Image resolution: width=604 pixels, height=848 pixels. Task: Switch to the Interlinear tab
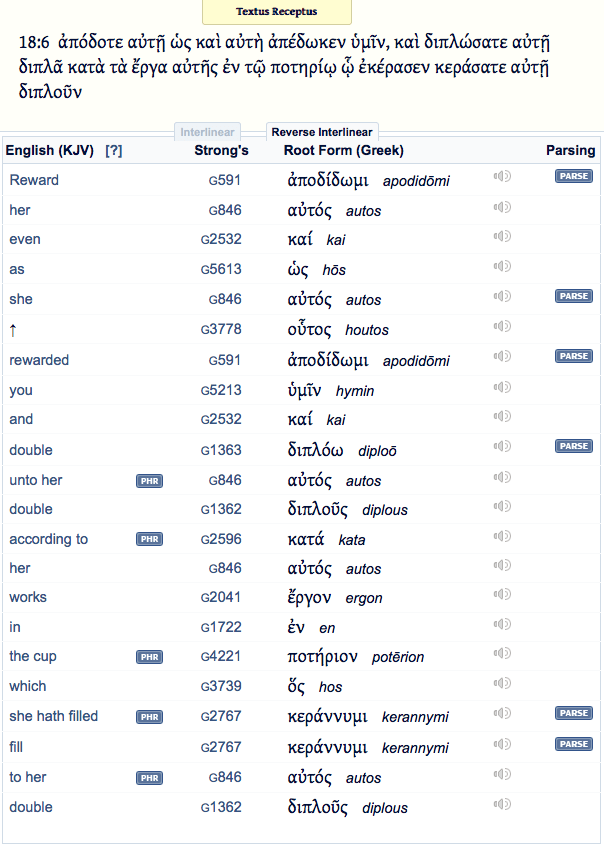207,132
